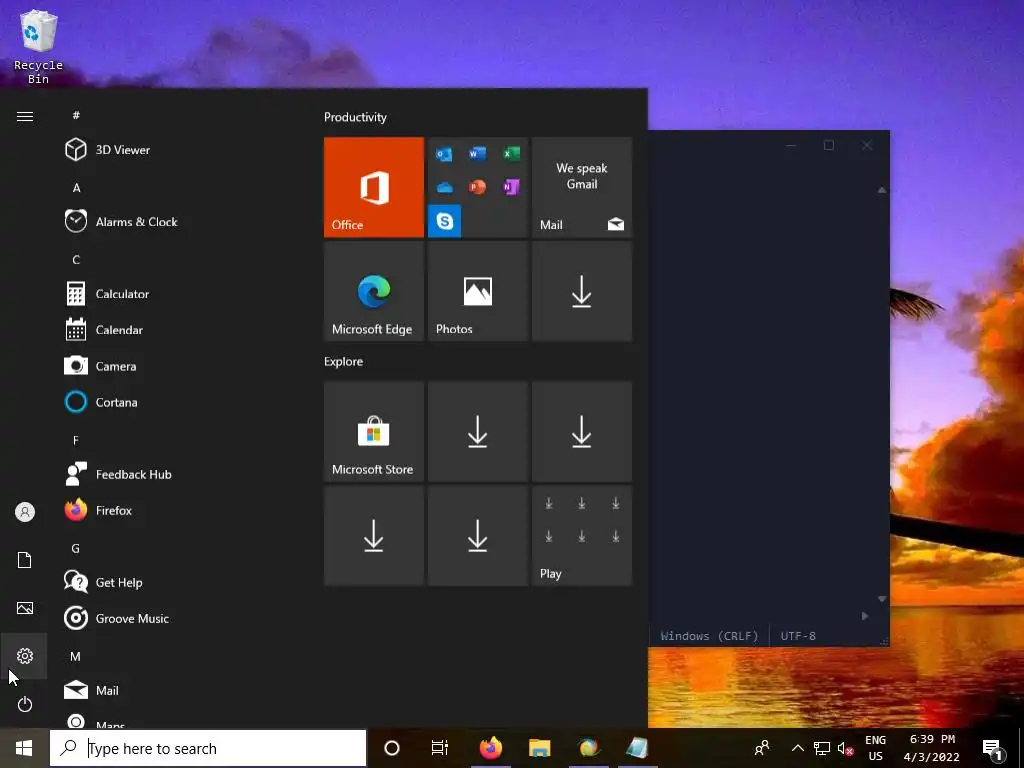Image resolution: width=1024 pixels, height=768 pixels.
Task: Open the Office tile
Action: (x=374, y=187)
